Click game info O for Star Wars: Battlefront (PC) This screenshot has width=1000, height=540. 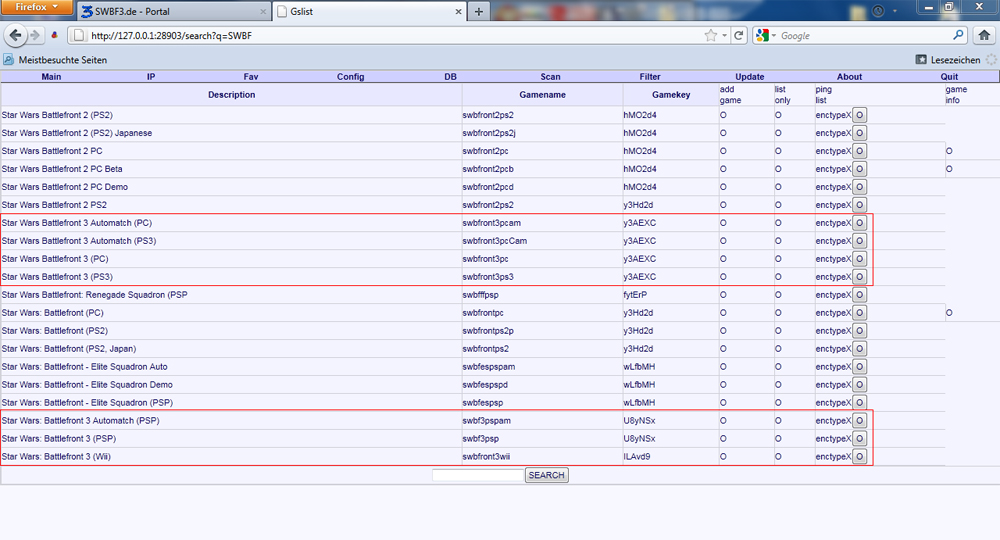click(x=949, y=313)
